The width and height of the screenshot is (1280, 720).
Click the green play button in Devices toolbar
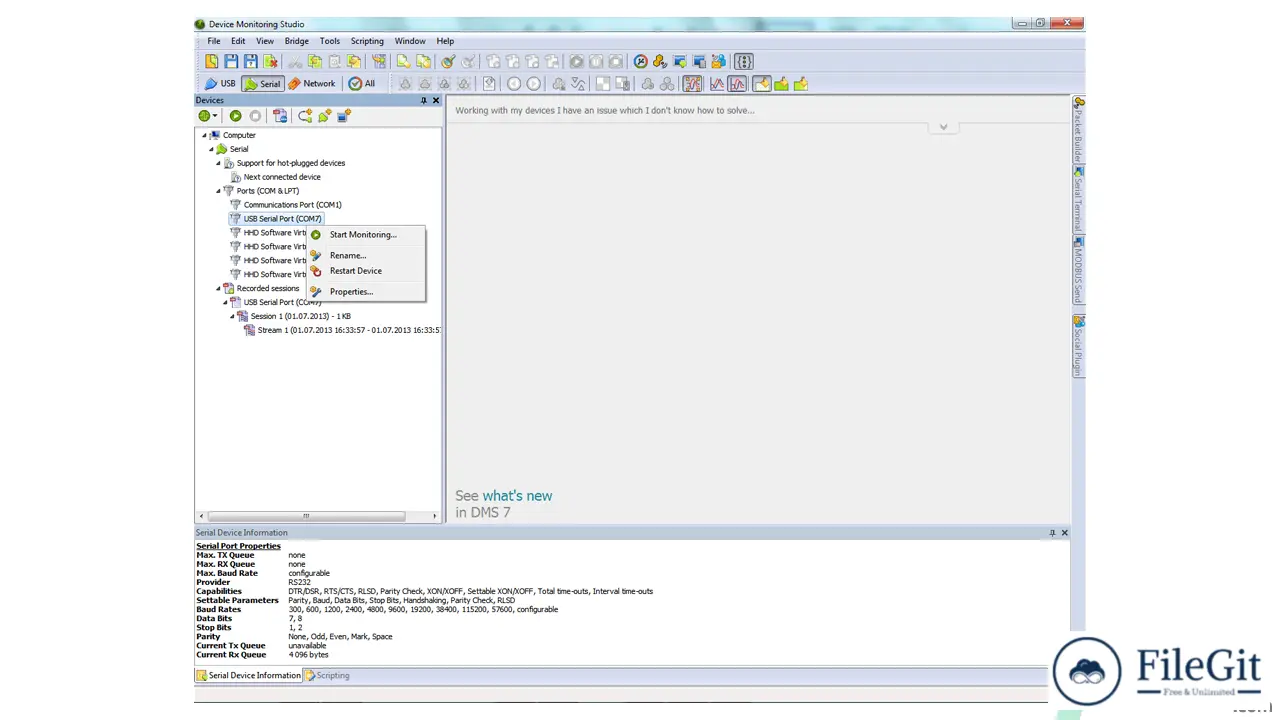click(x=236, y=116)
